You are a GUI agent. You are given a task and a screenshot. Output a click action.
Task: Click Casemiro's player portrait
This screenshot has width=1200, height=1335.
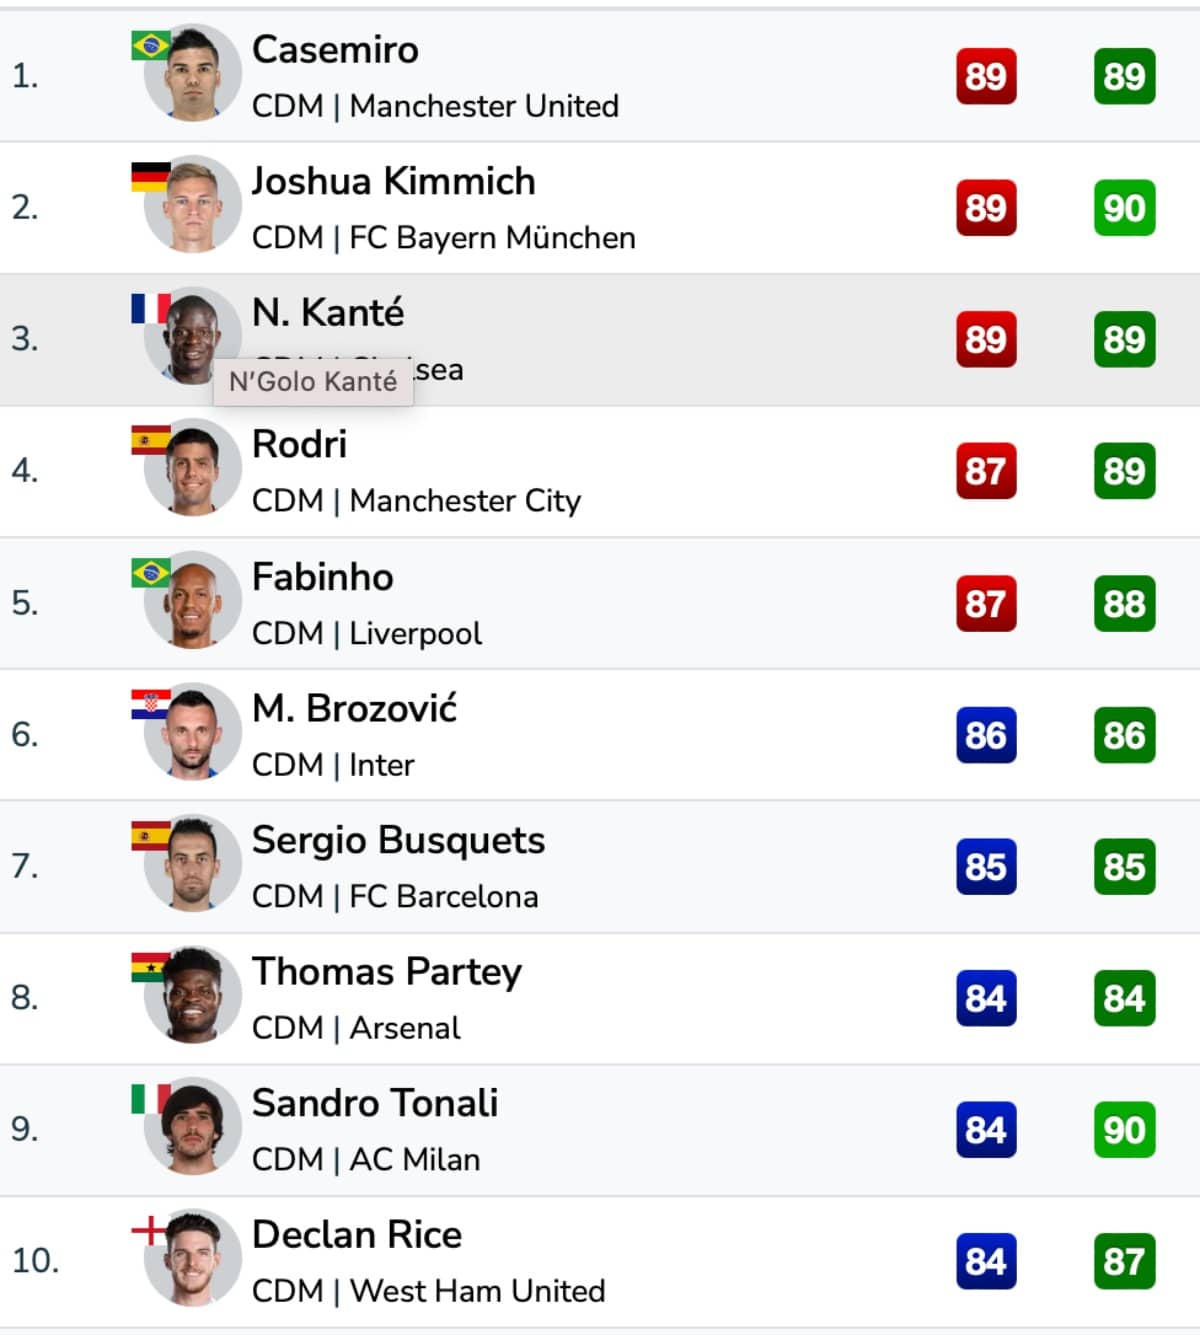(192, 74)
